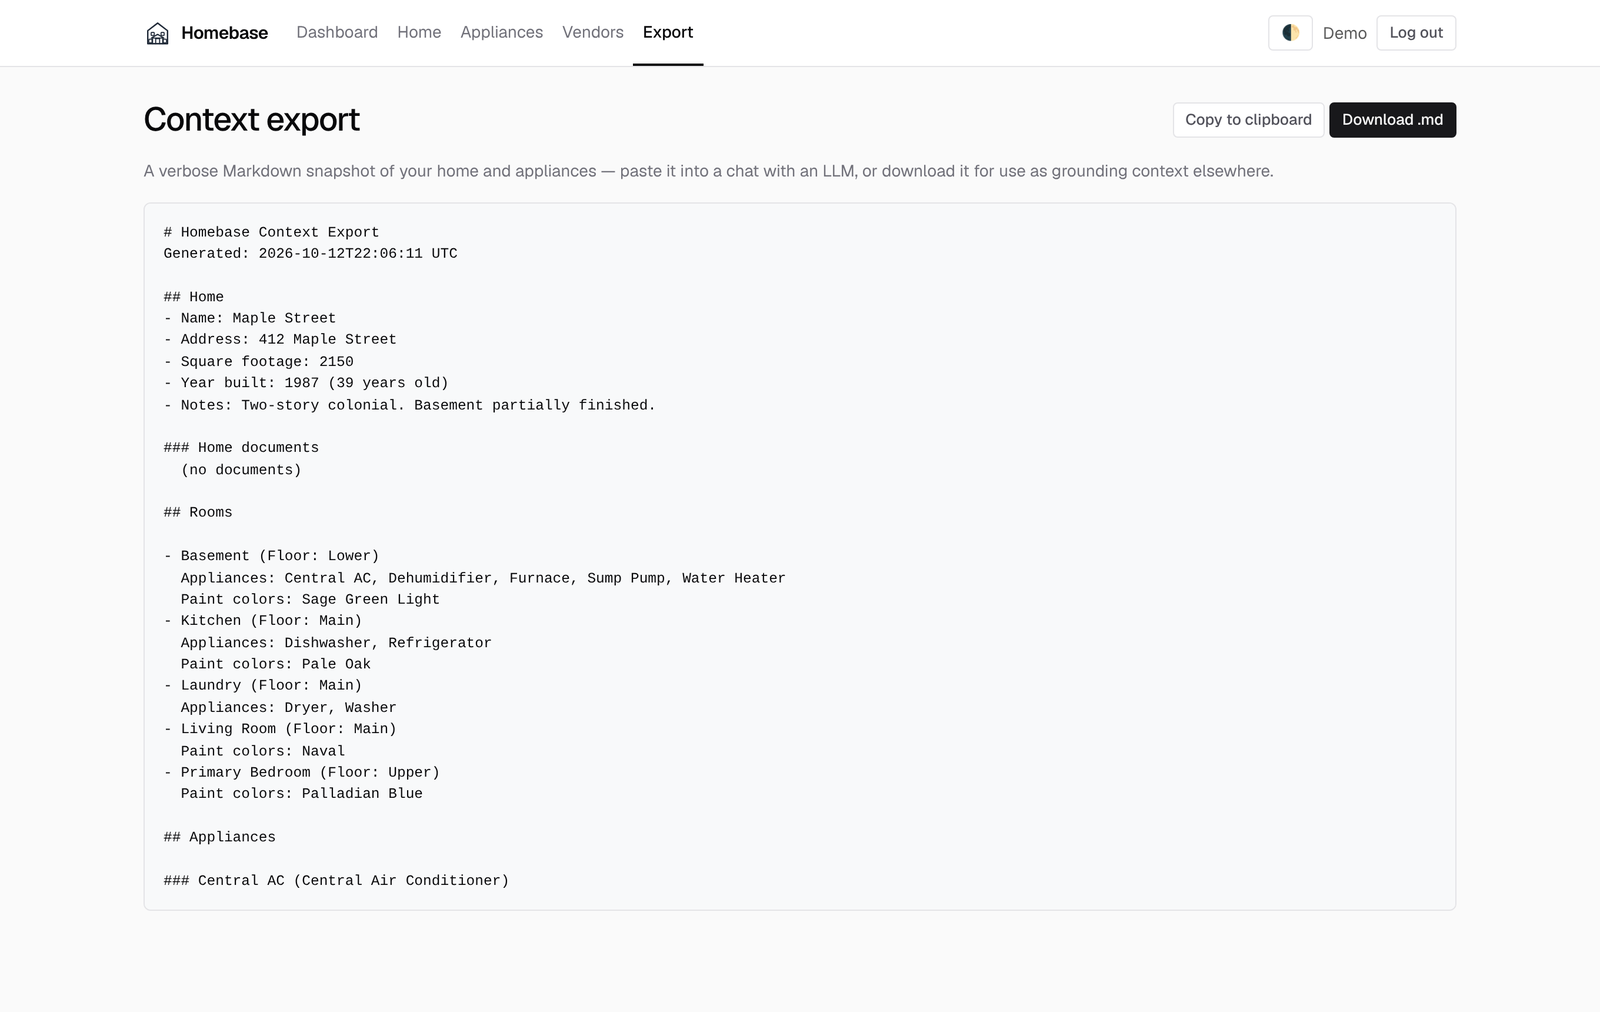Click the 'Generated: 2026-10-12T22:06:11 UTC' line
The height and width of the screenshot is (1012, 1600).
click(310, 253)
